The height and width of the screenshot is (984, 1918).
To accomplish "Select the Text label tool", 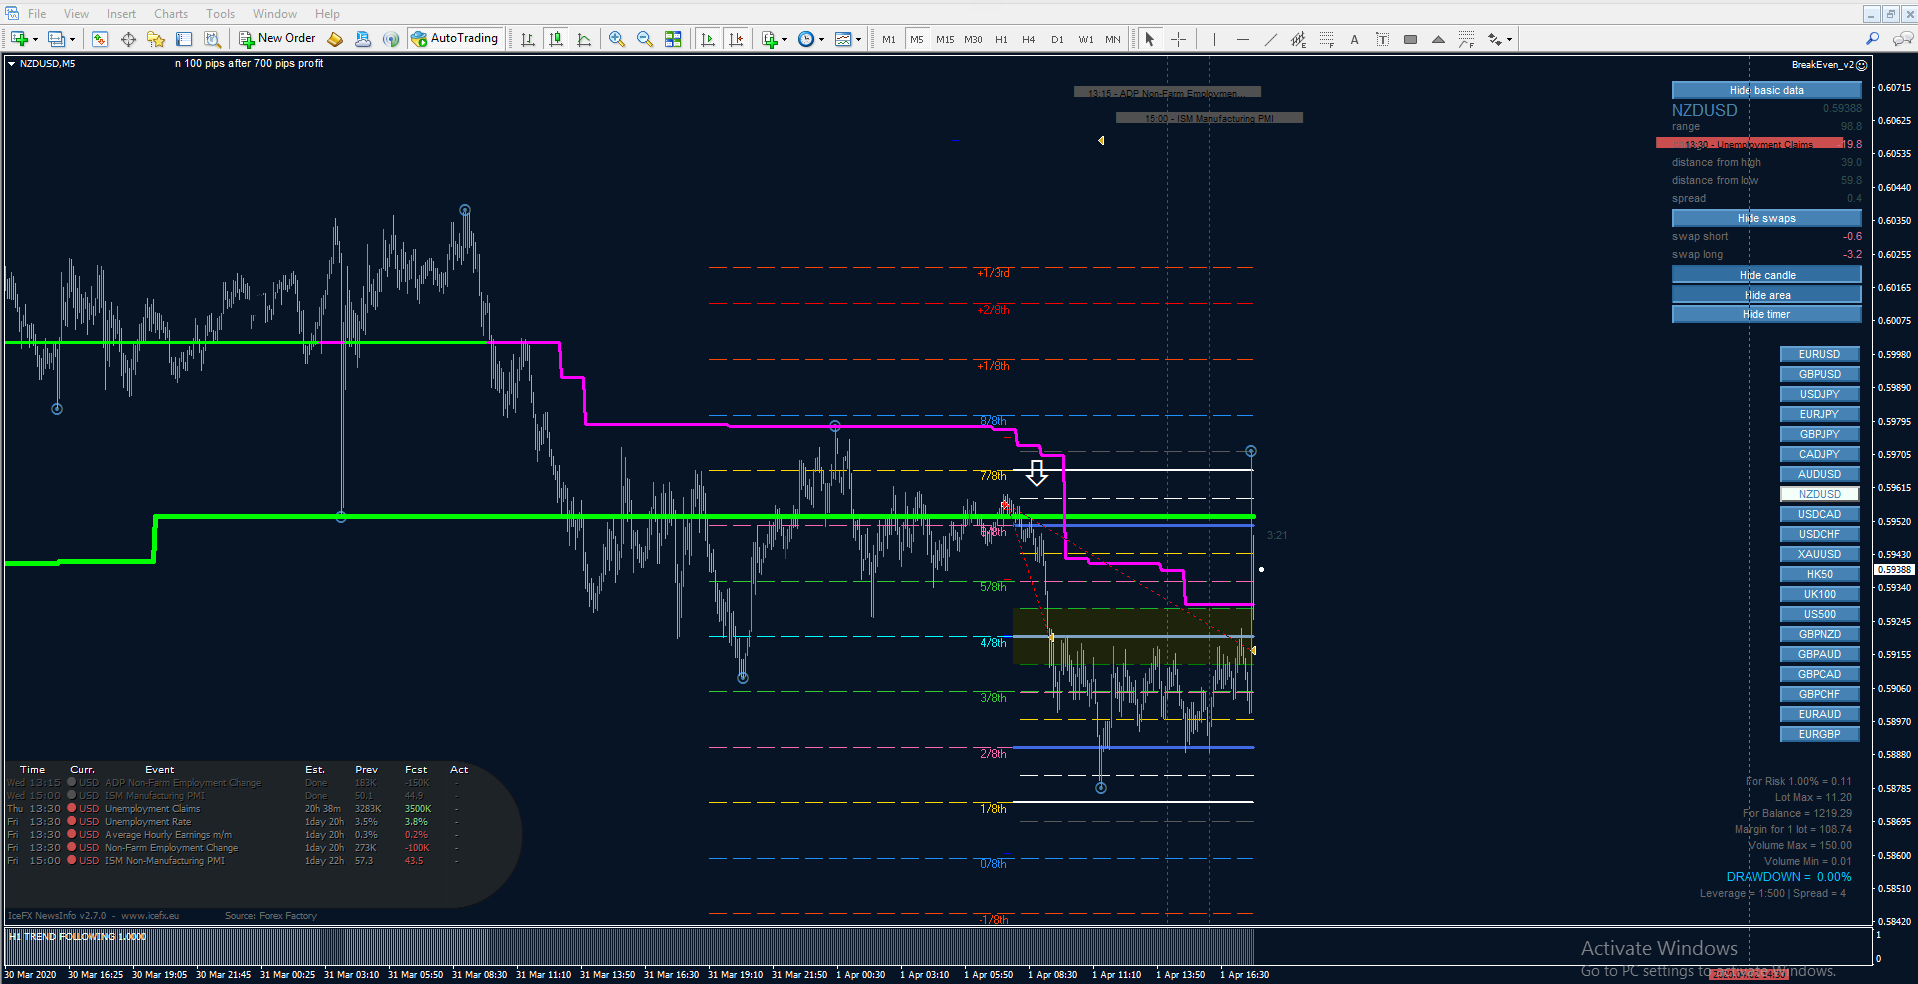I will point(1382,39).
